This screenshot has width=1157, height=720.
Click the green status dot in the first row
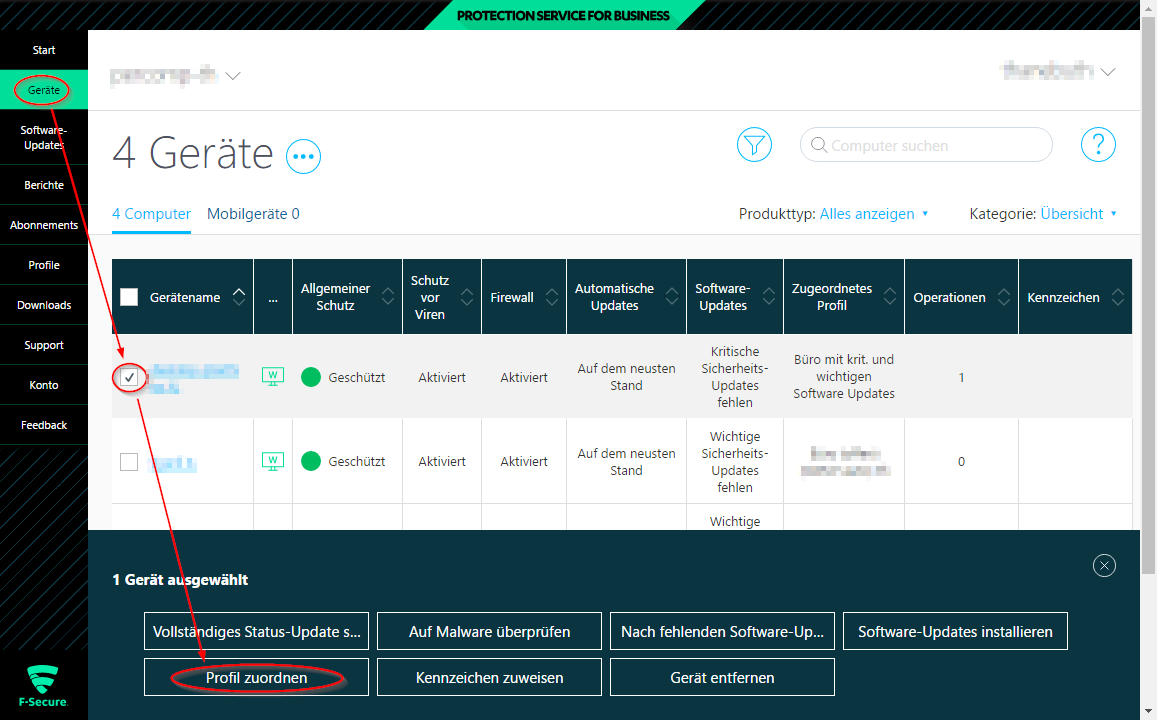[311, 377]
